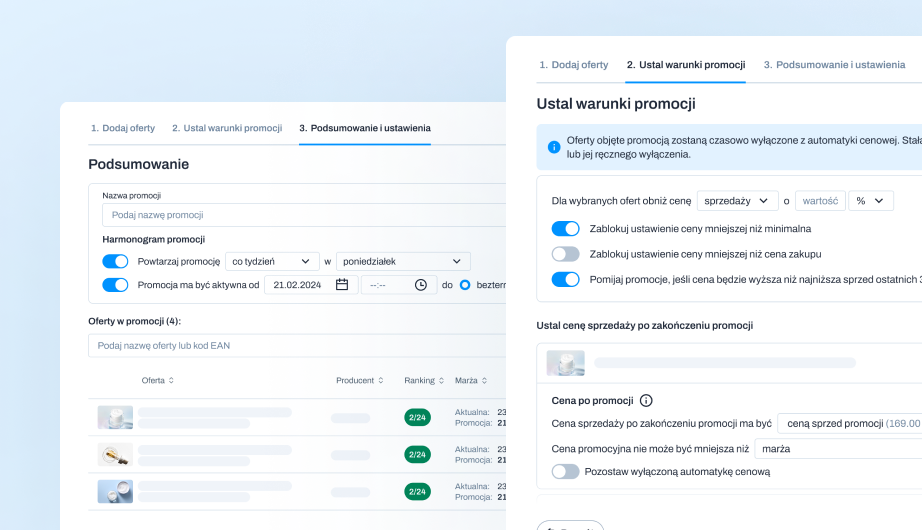Open the ceną sprzed promocji dropdown
This screenshot has height=530, width=922.
[850, 423]
